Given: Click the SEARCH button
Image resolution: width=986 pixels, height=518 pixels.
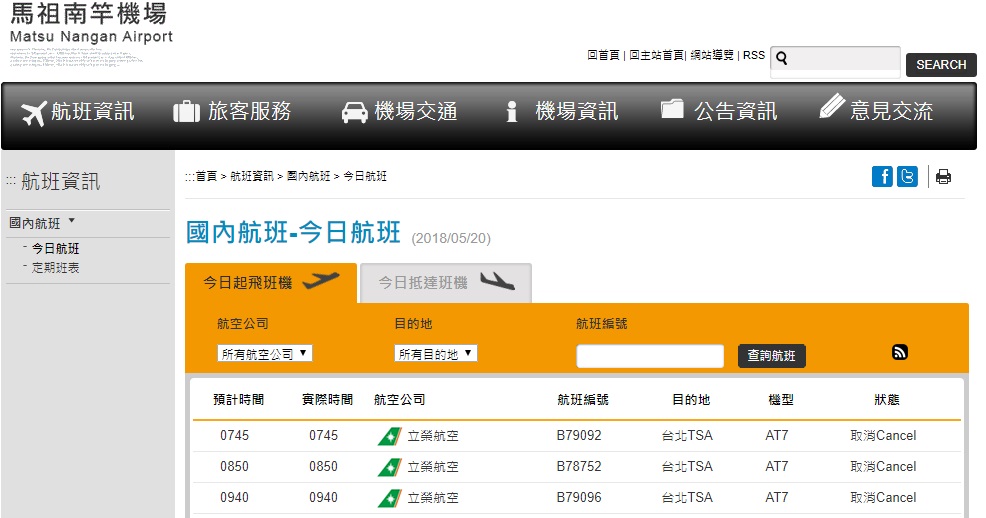Looking at the screenshot, I should (x=941, y=65).
